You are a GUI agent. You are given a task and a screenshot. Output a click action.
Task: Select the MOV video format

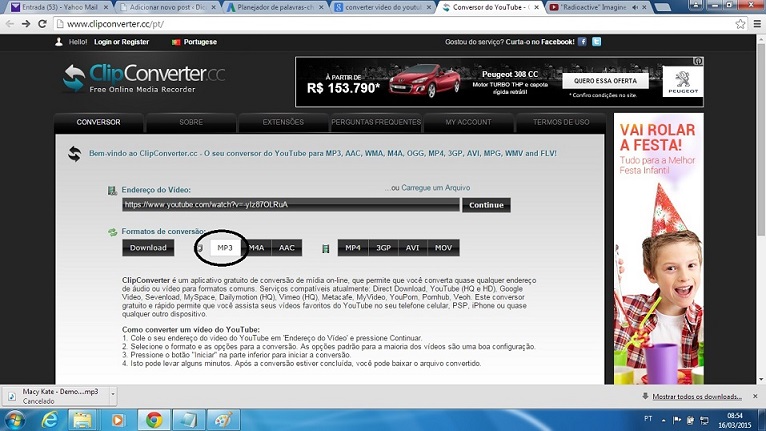click(443, 248)
